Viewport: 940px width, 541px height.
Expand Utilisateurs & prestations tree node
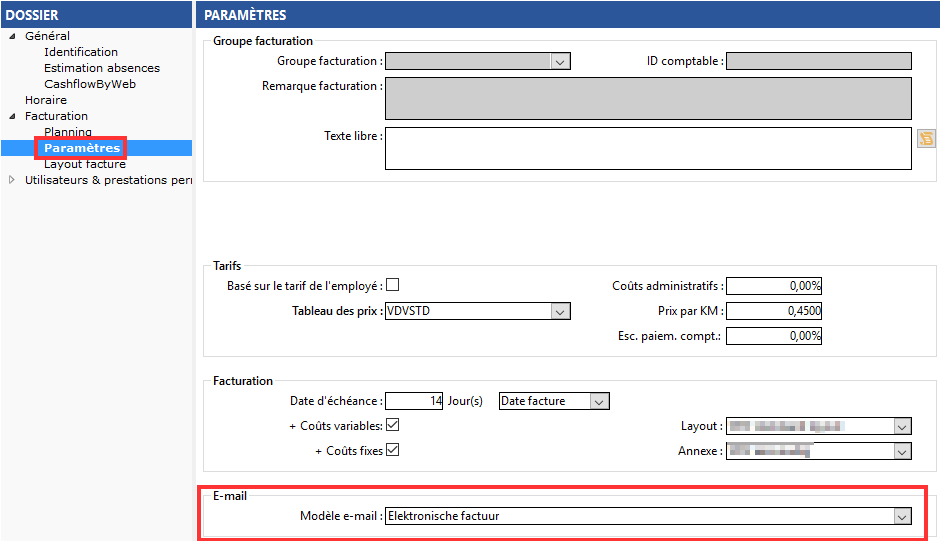pyautogui.click(x=11, y=180)
